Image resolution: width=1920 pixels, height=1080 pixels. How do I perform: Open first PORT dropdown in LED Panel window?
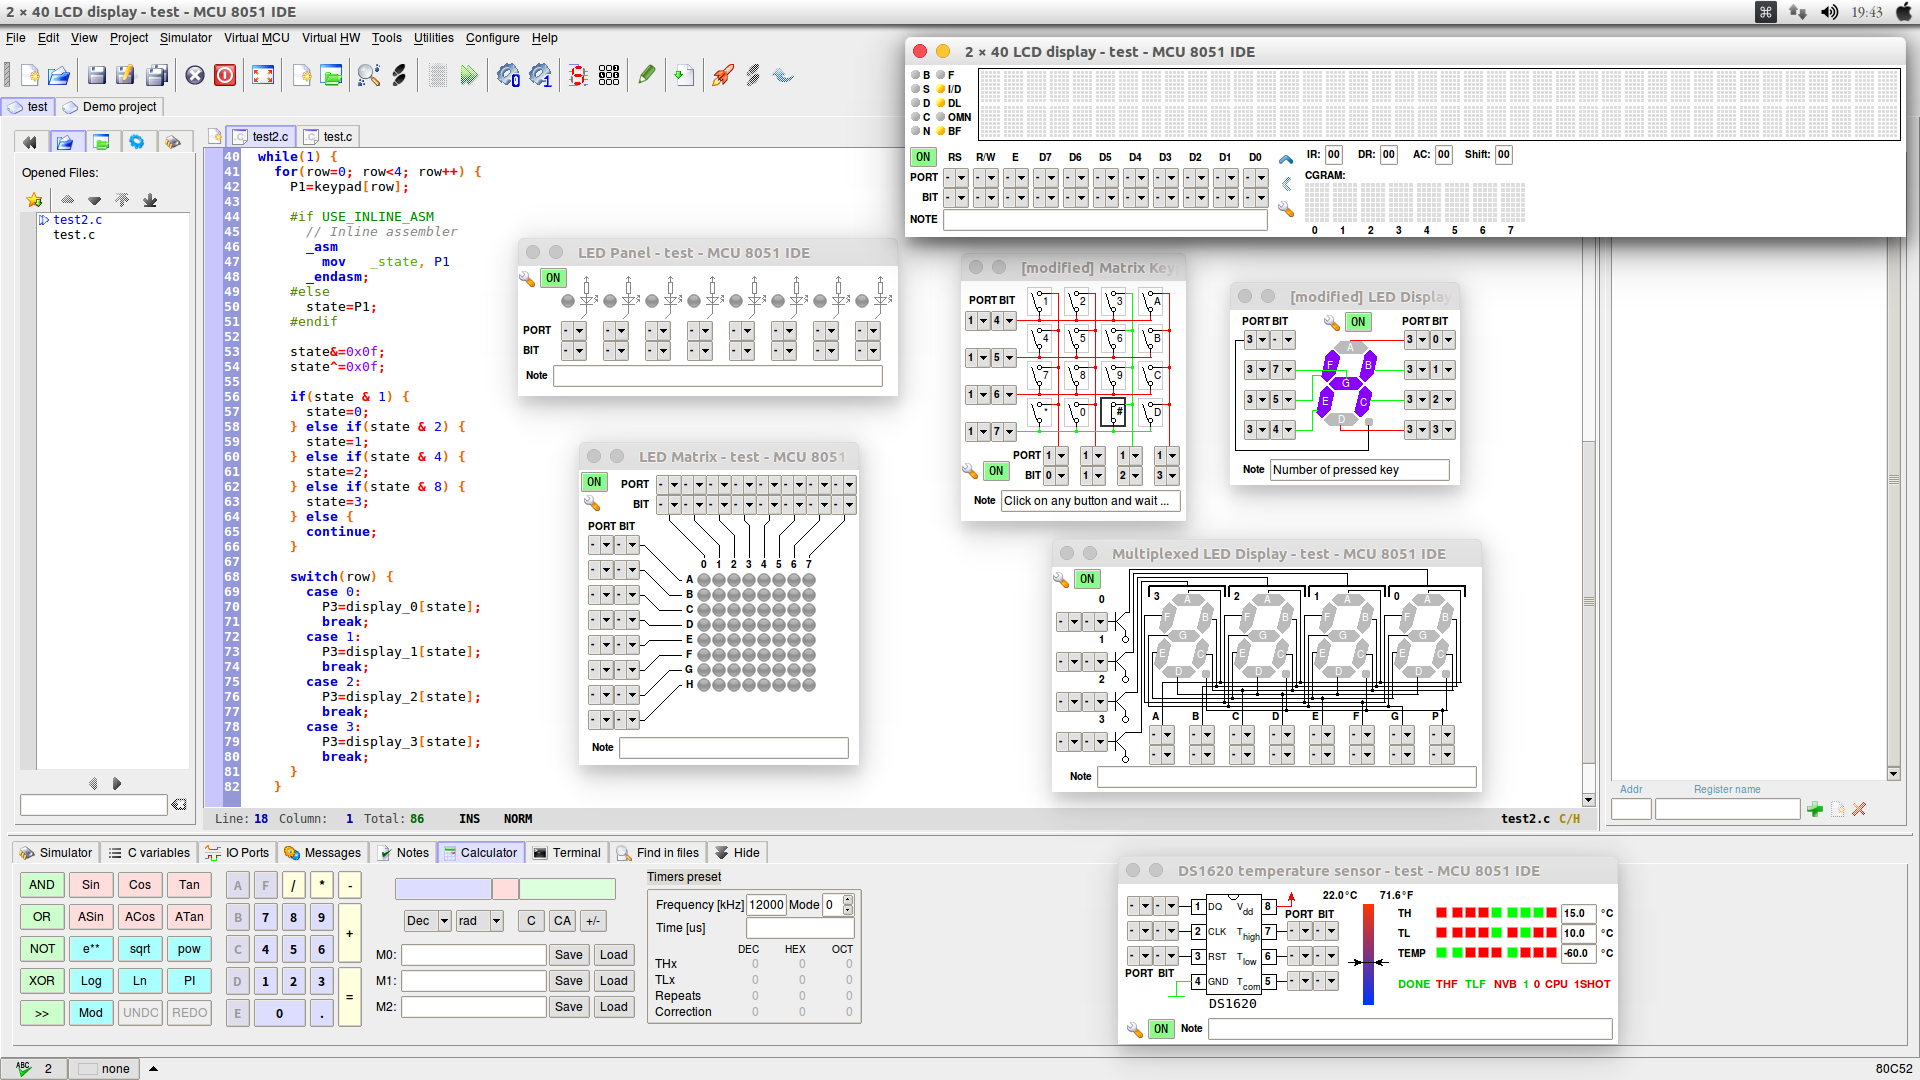pos(573,331)
